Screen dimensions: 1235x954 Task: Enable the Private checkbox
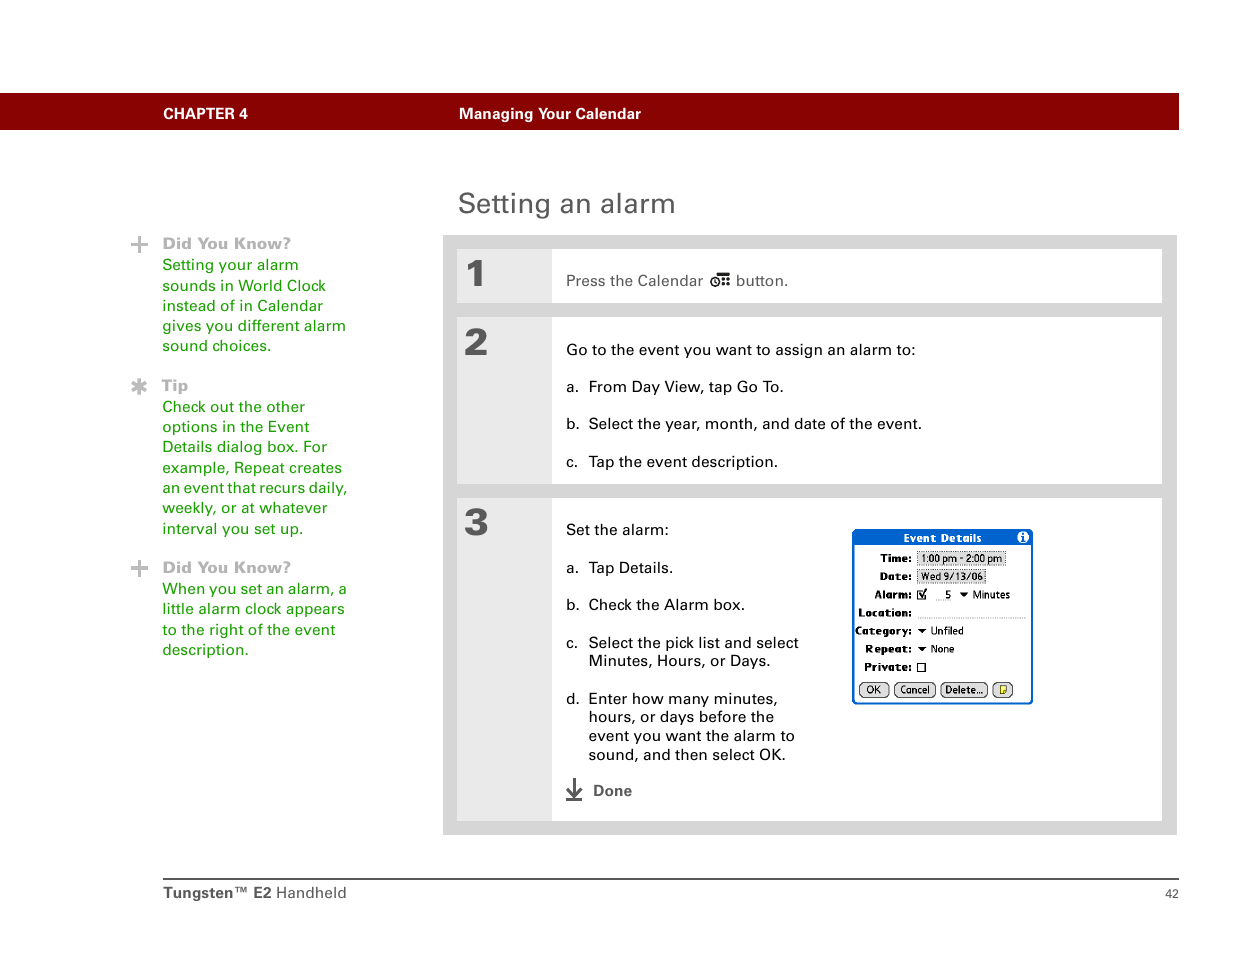pyautogui.click(x=922, y=667)
